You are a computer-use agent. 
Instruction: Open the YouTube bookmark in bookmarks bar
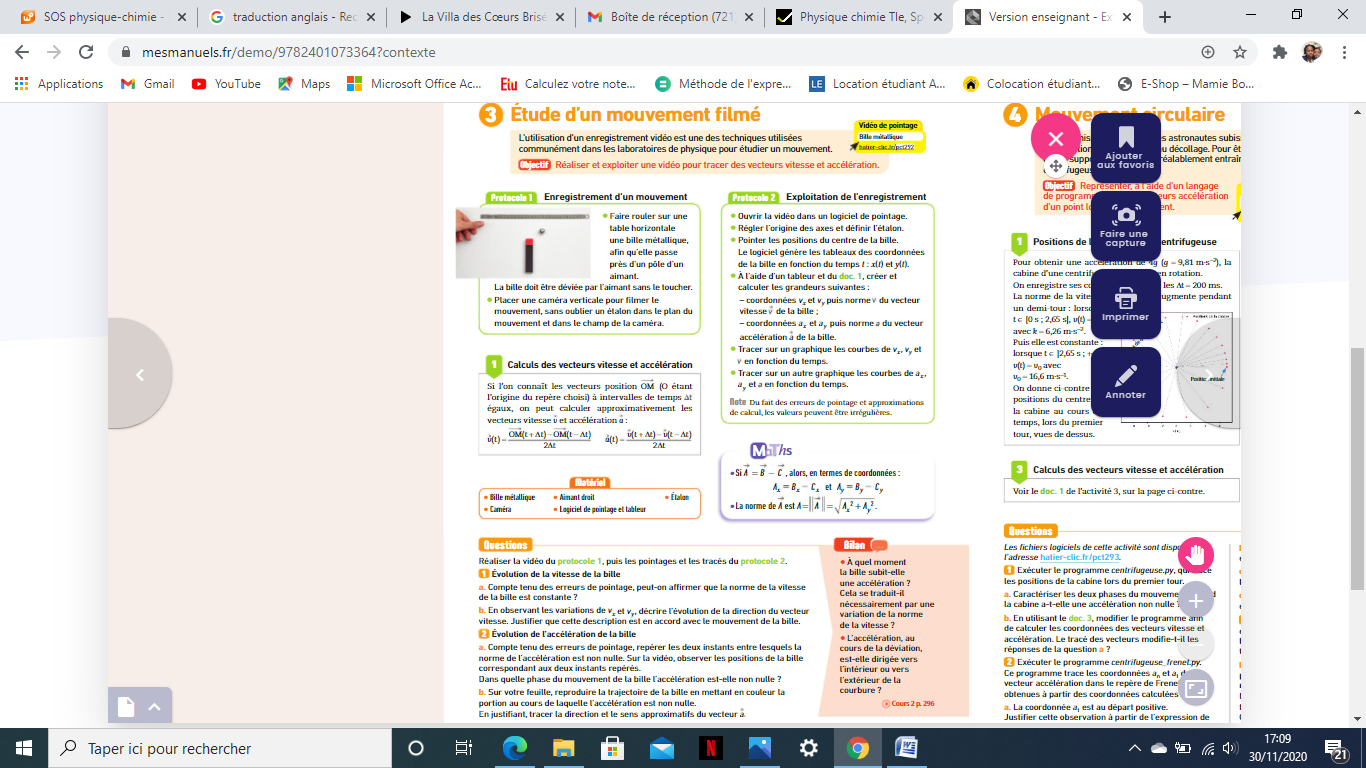click(x=226, y=84)
